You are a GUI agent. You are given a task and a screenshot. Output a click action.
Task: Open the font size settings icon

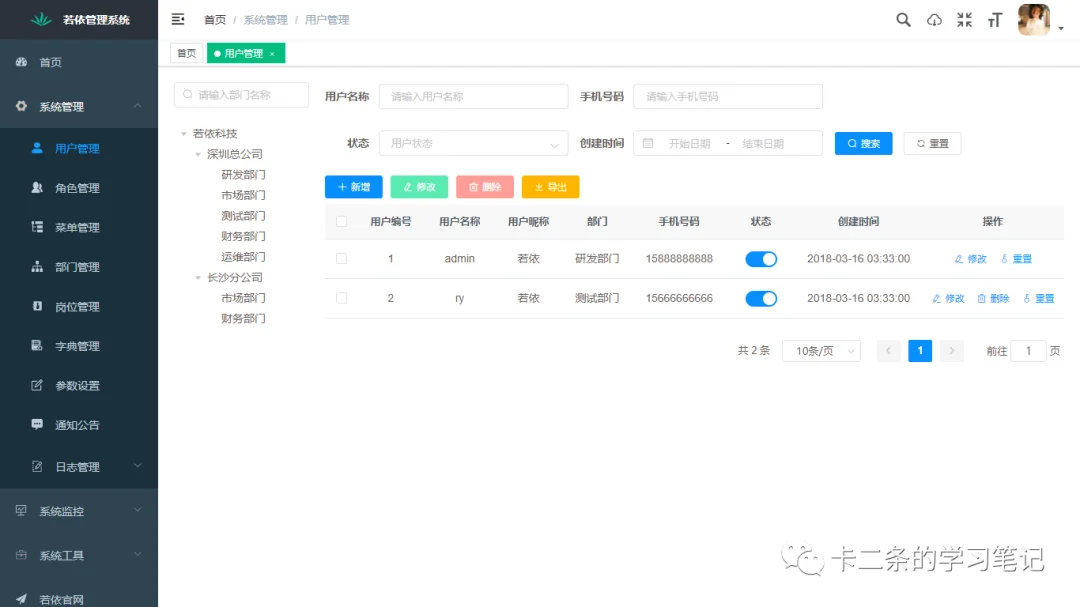(995, 20)
